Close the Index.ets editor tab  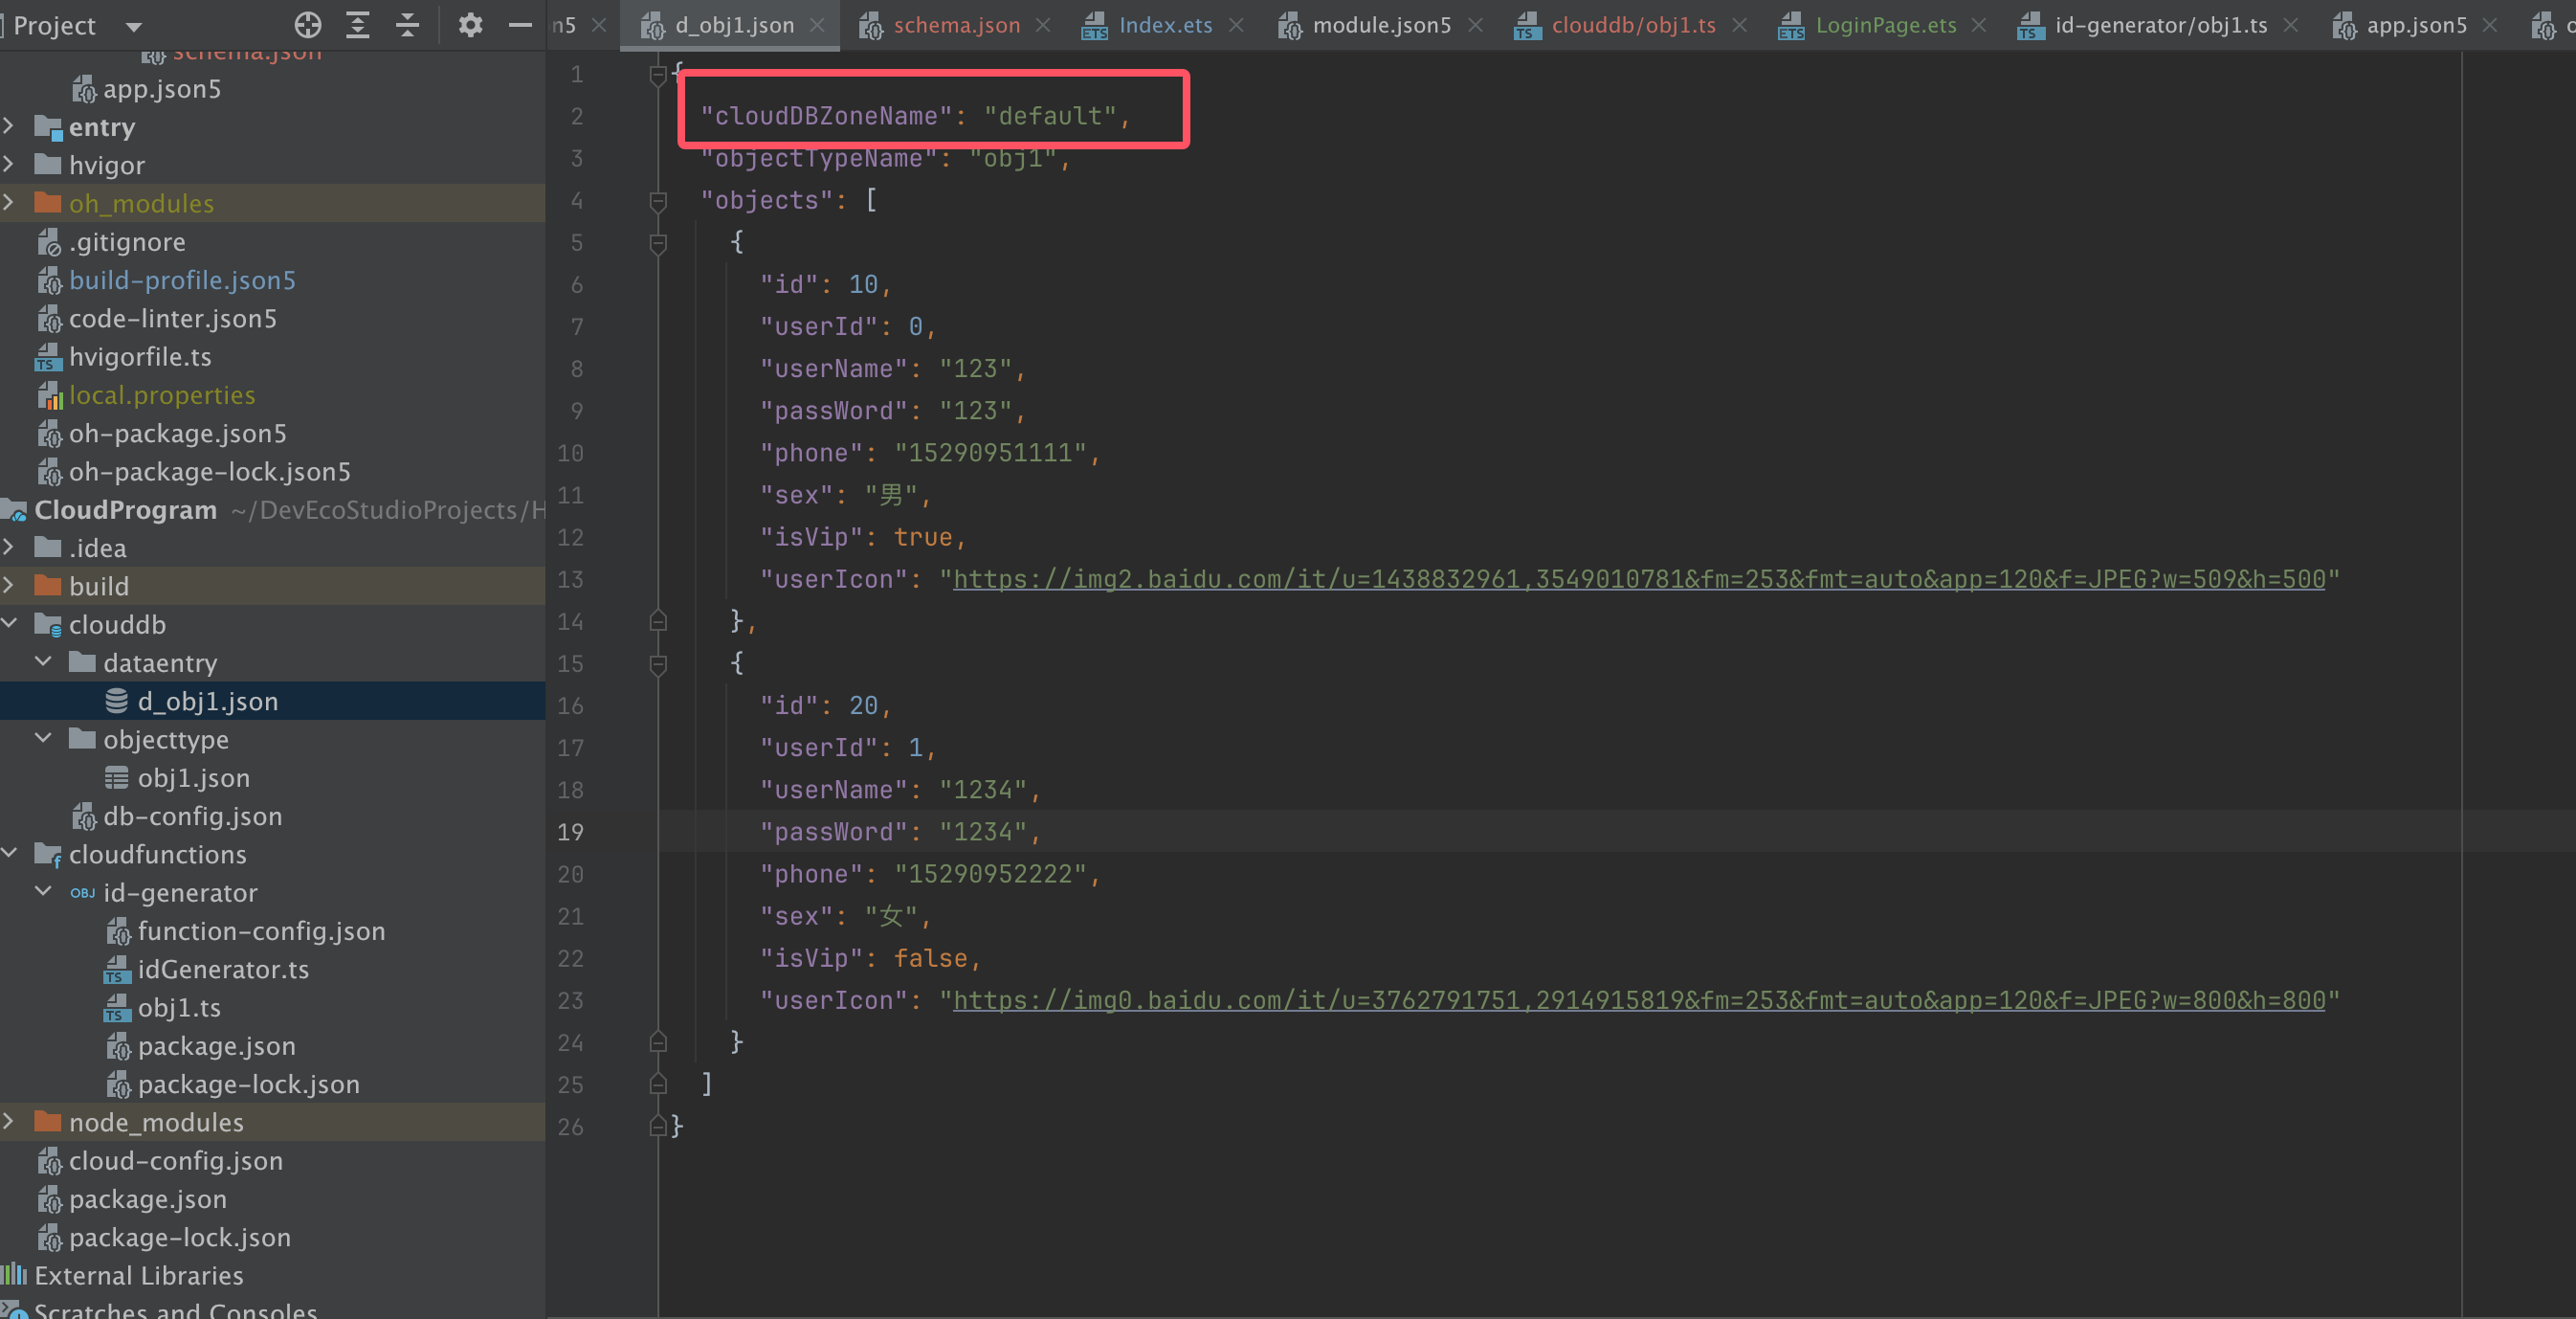pos(1236,25)
